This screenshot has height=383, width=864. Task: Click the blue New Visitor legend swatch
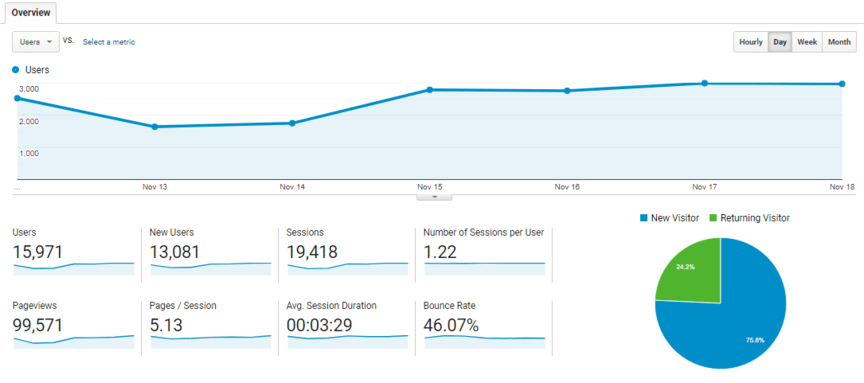pos(643,218)
